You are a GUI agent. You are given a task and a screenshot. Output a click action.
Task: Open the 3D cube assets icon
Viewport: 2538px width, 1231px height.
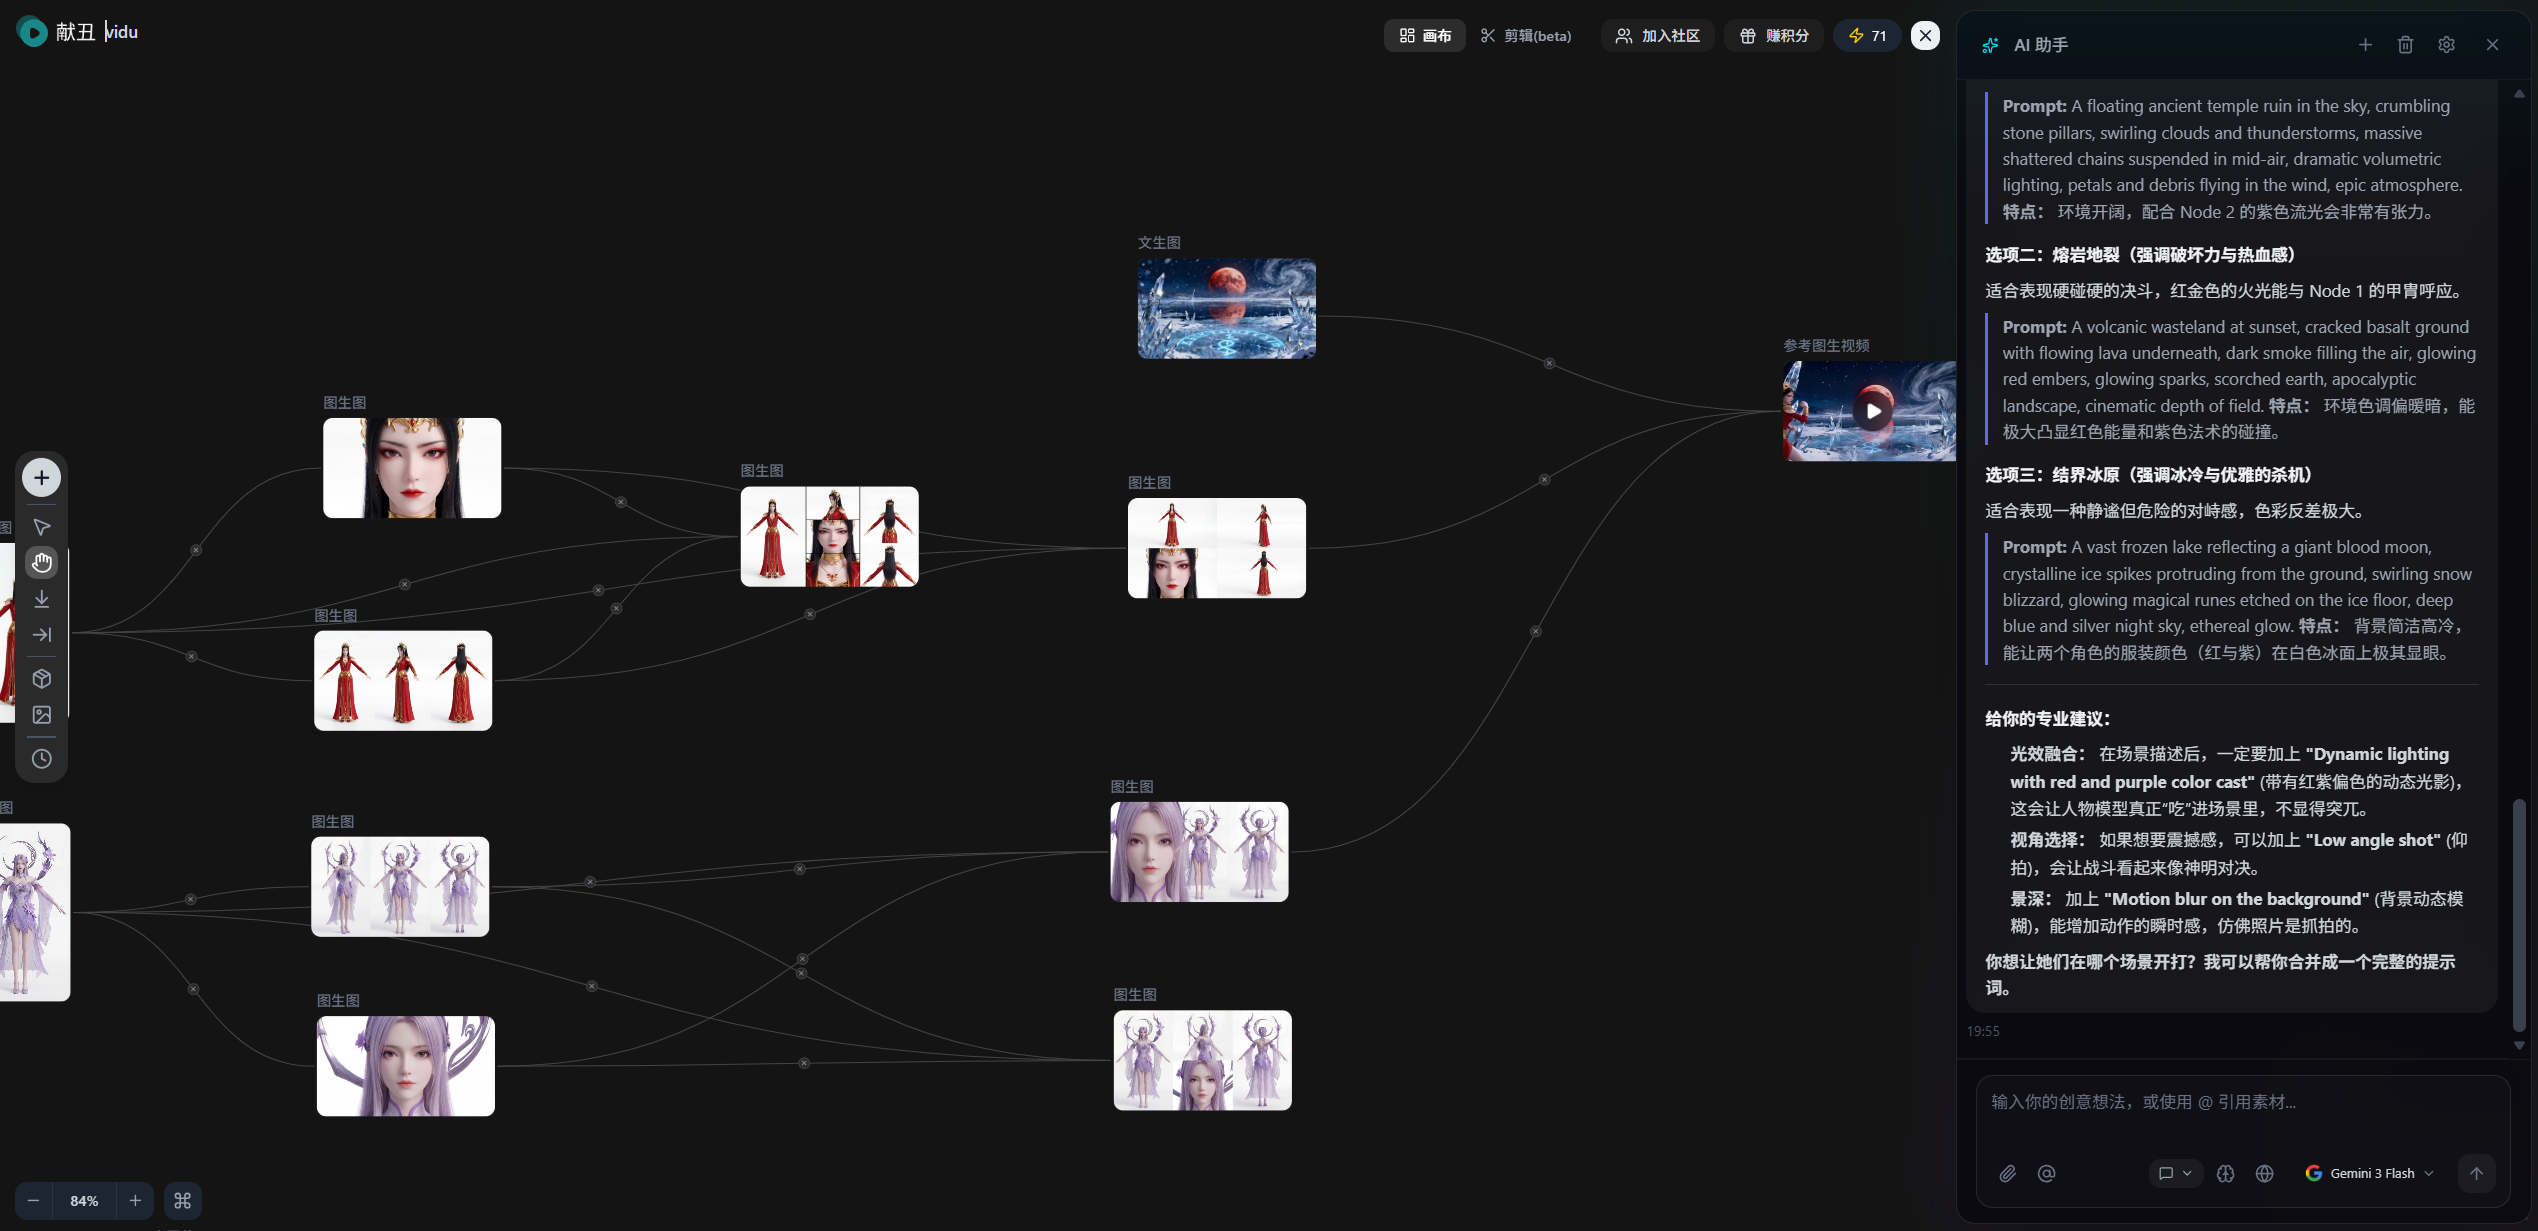point(42,679)
